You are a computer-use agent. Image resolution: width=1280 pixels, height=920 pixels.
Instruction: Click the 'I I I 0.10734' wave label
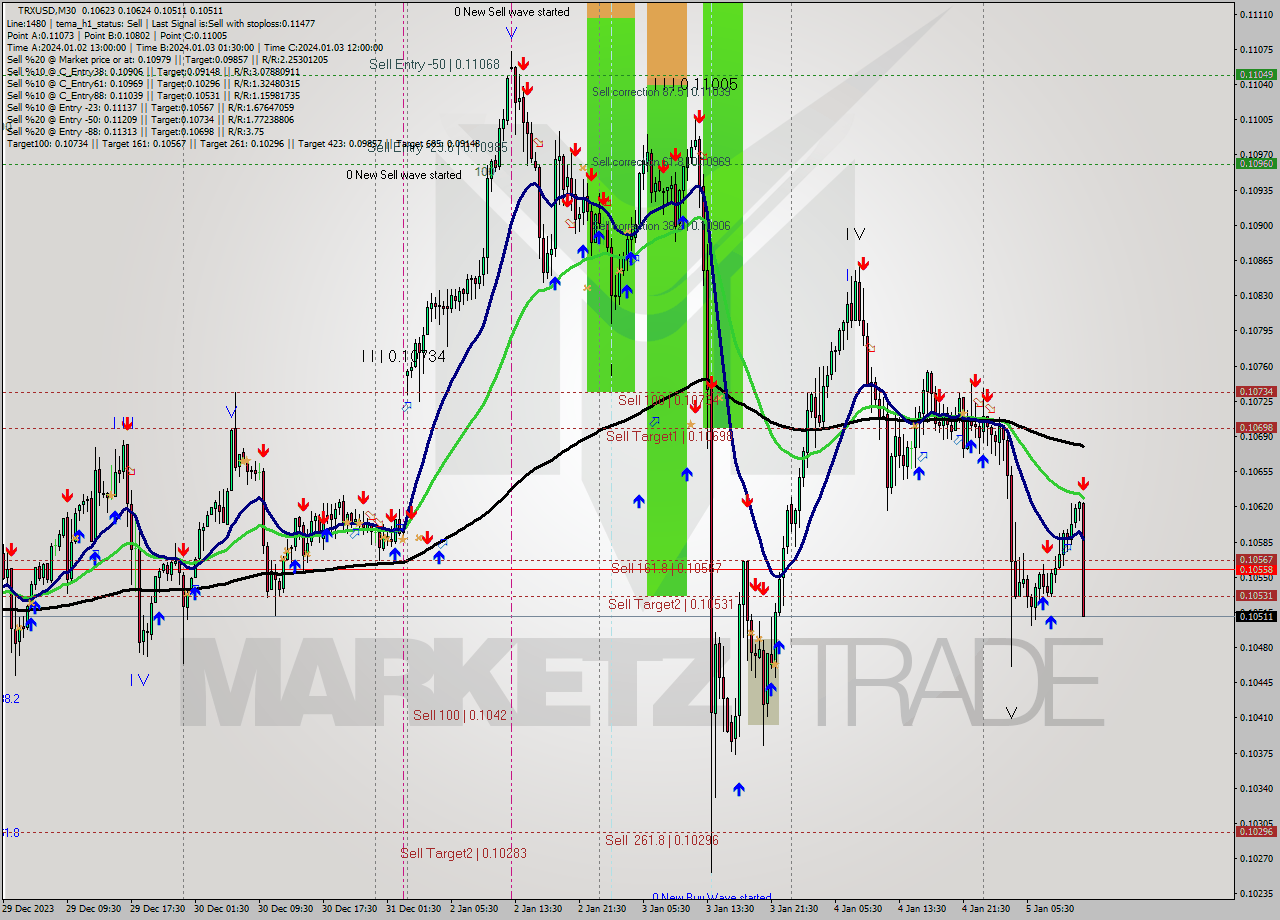(x=403, y=355)
